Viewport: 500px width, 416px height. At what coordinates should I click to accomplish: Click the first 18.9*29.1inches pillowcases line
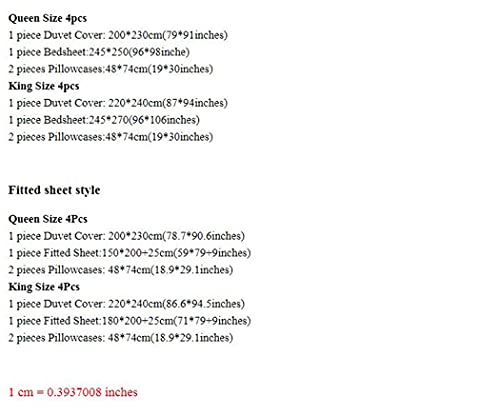point(121,270)
